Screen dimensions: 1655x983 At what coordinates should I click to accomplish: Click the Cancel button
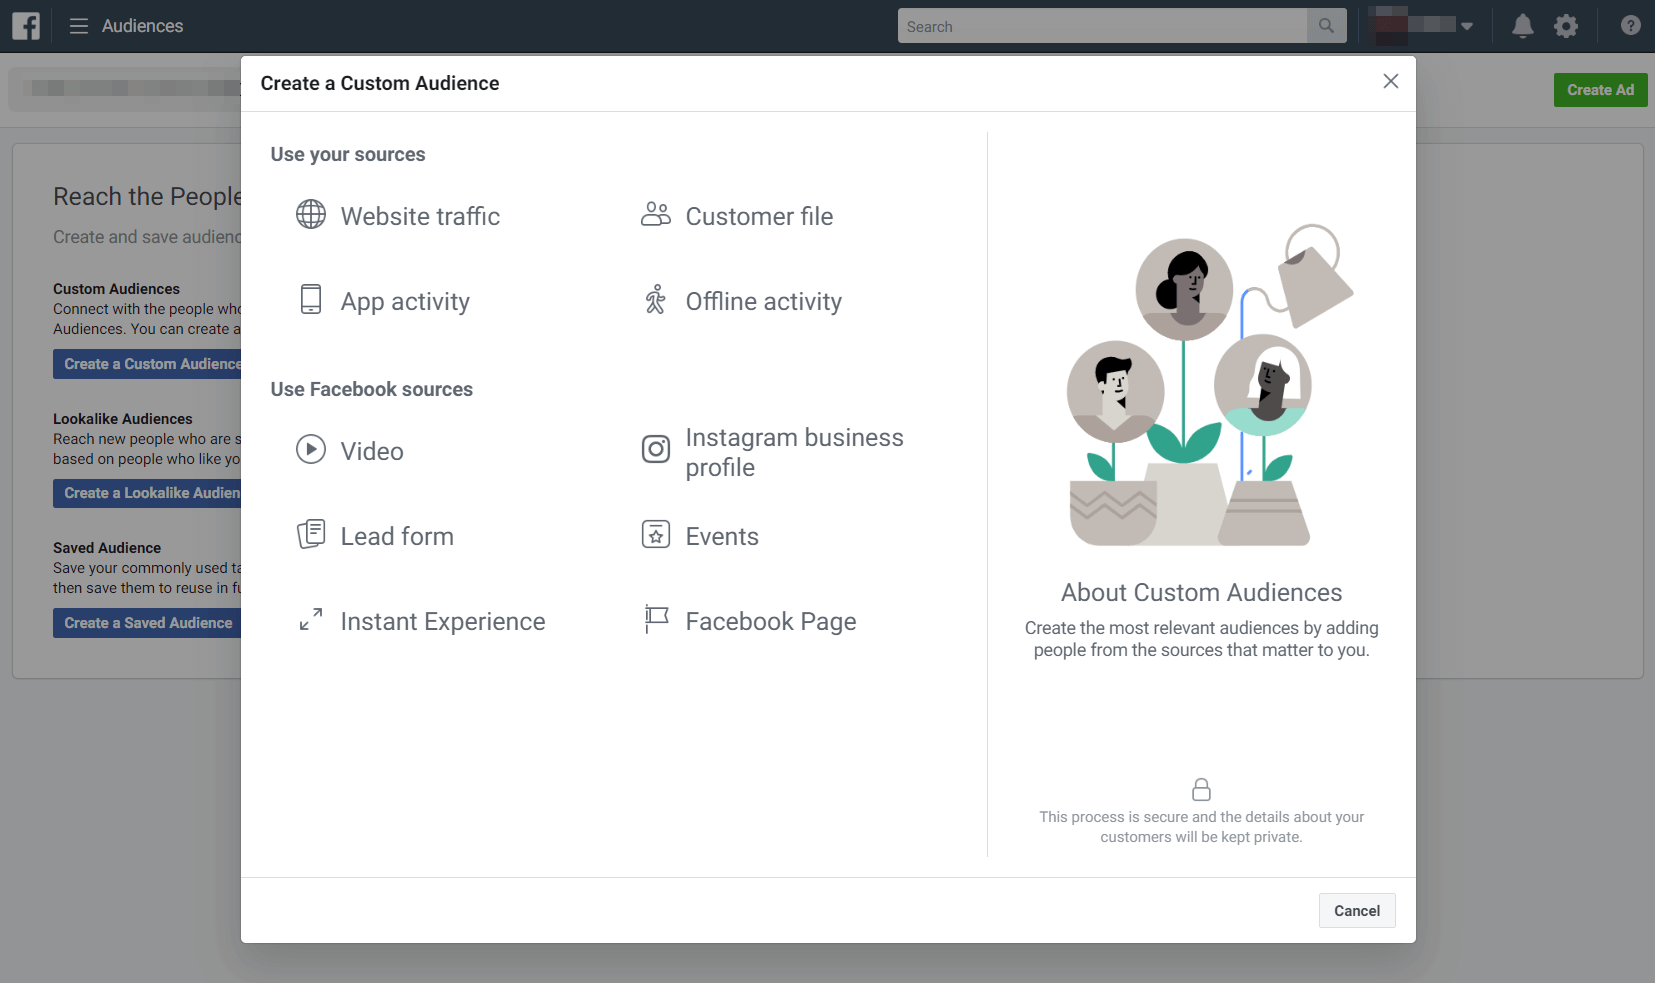[x=1357, y=910]
